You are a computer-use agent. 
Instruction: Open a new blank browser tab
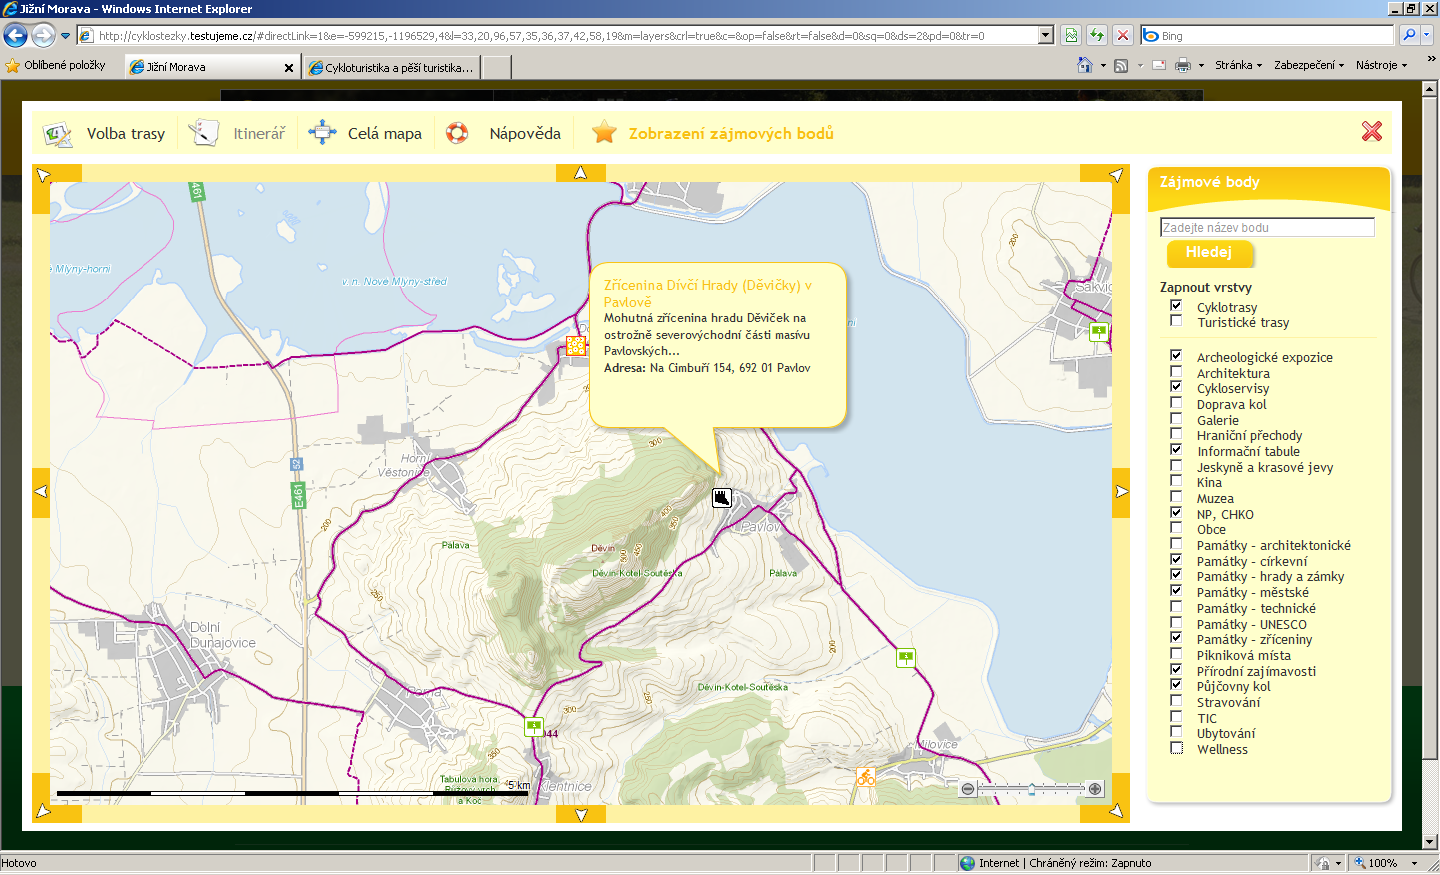[x=497, y=67]
